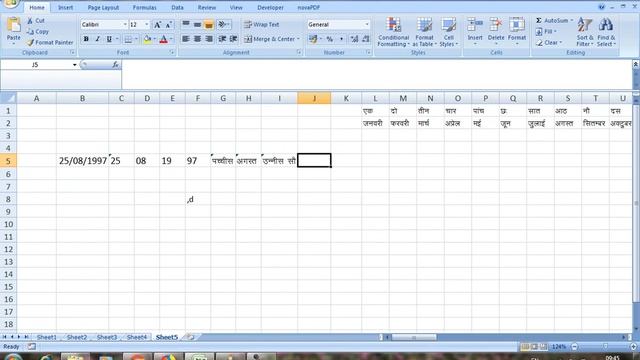Open the AutoSum dropdown arrow
This screenshot has height=360, width=640.
tap(571, 20)
